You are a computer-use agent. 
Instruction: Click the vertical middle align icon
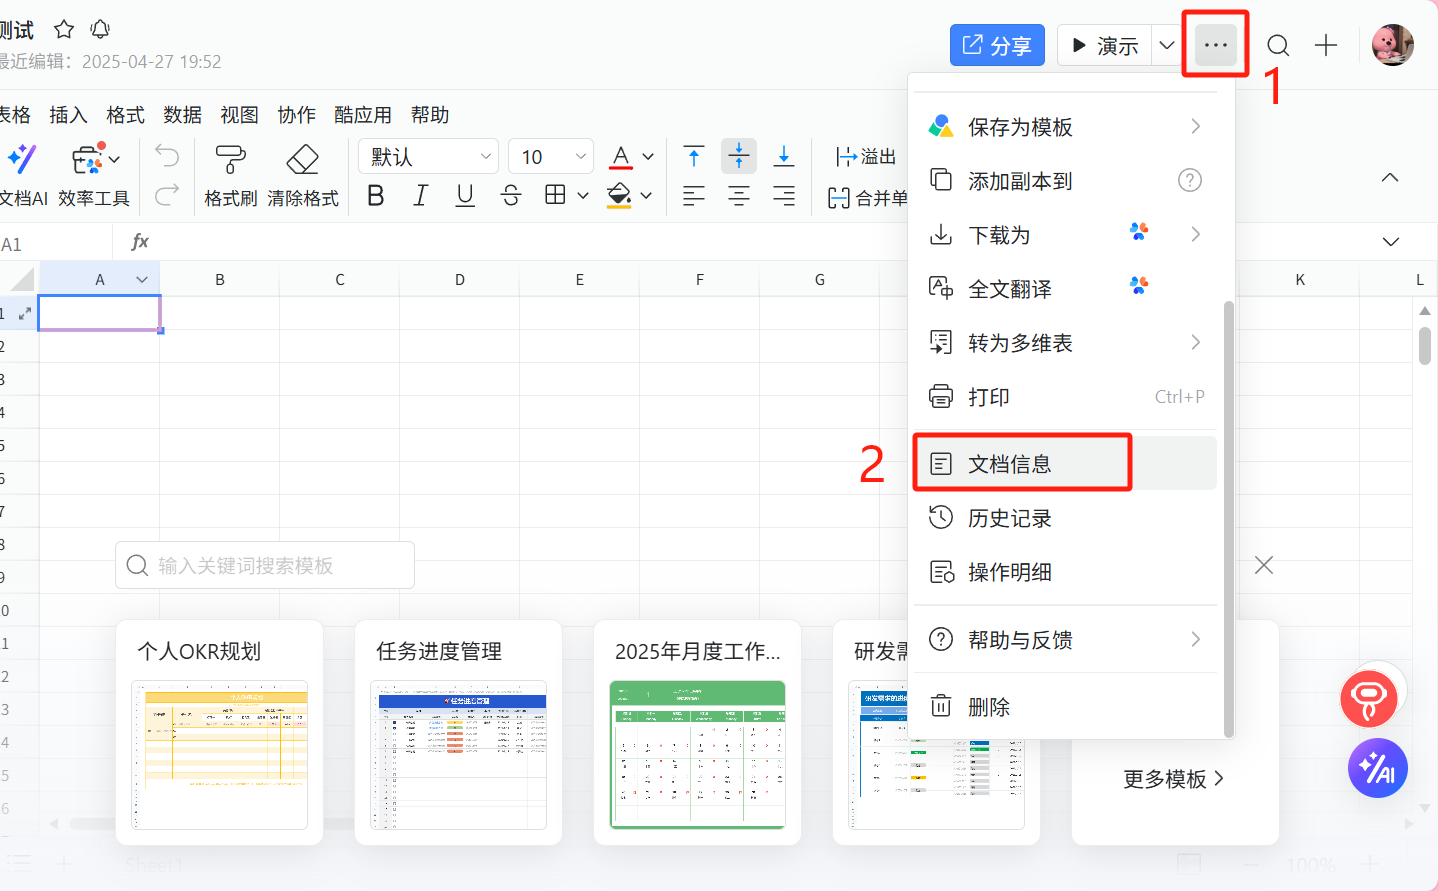739,156
